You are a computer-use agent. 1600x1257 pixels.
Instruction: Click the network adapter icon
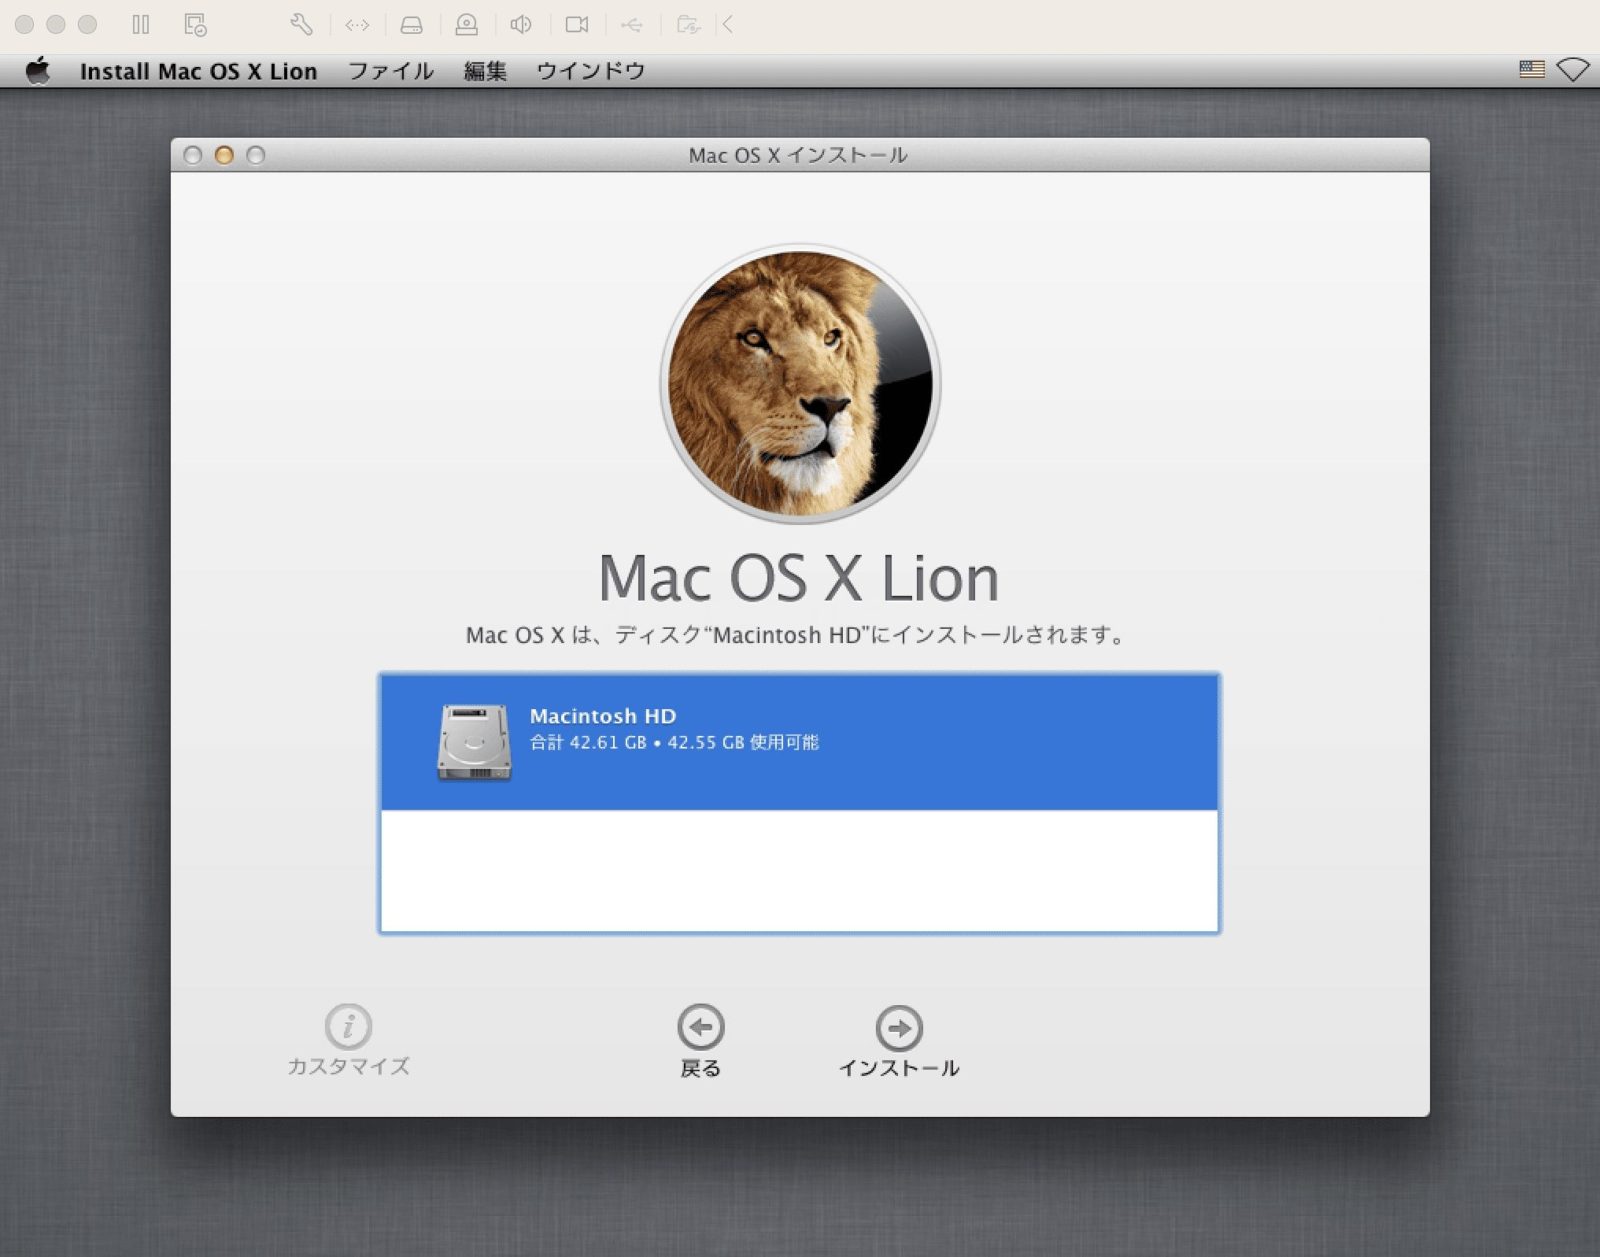[357, 25]
